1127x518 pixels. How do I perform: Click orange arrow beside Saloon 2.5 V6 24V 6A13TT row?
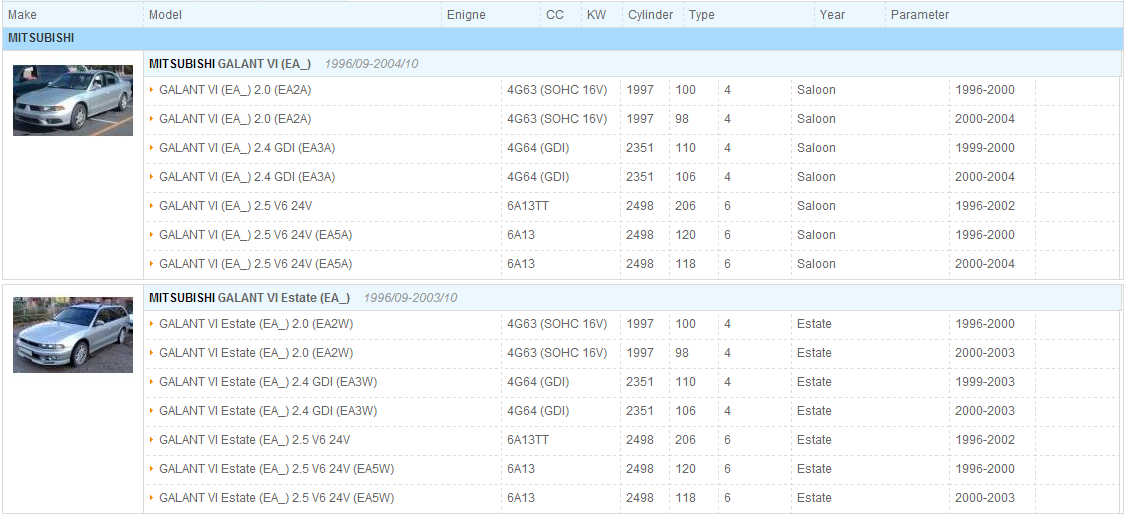click(152, 205)
